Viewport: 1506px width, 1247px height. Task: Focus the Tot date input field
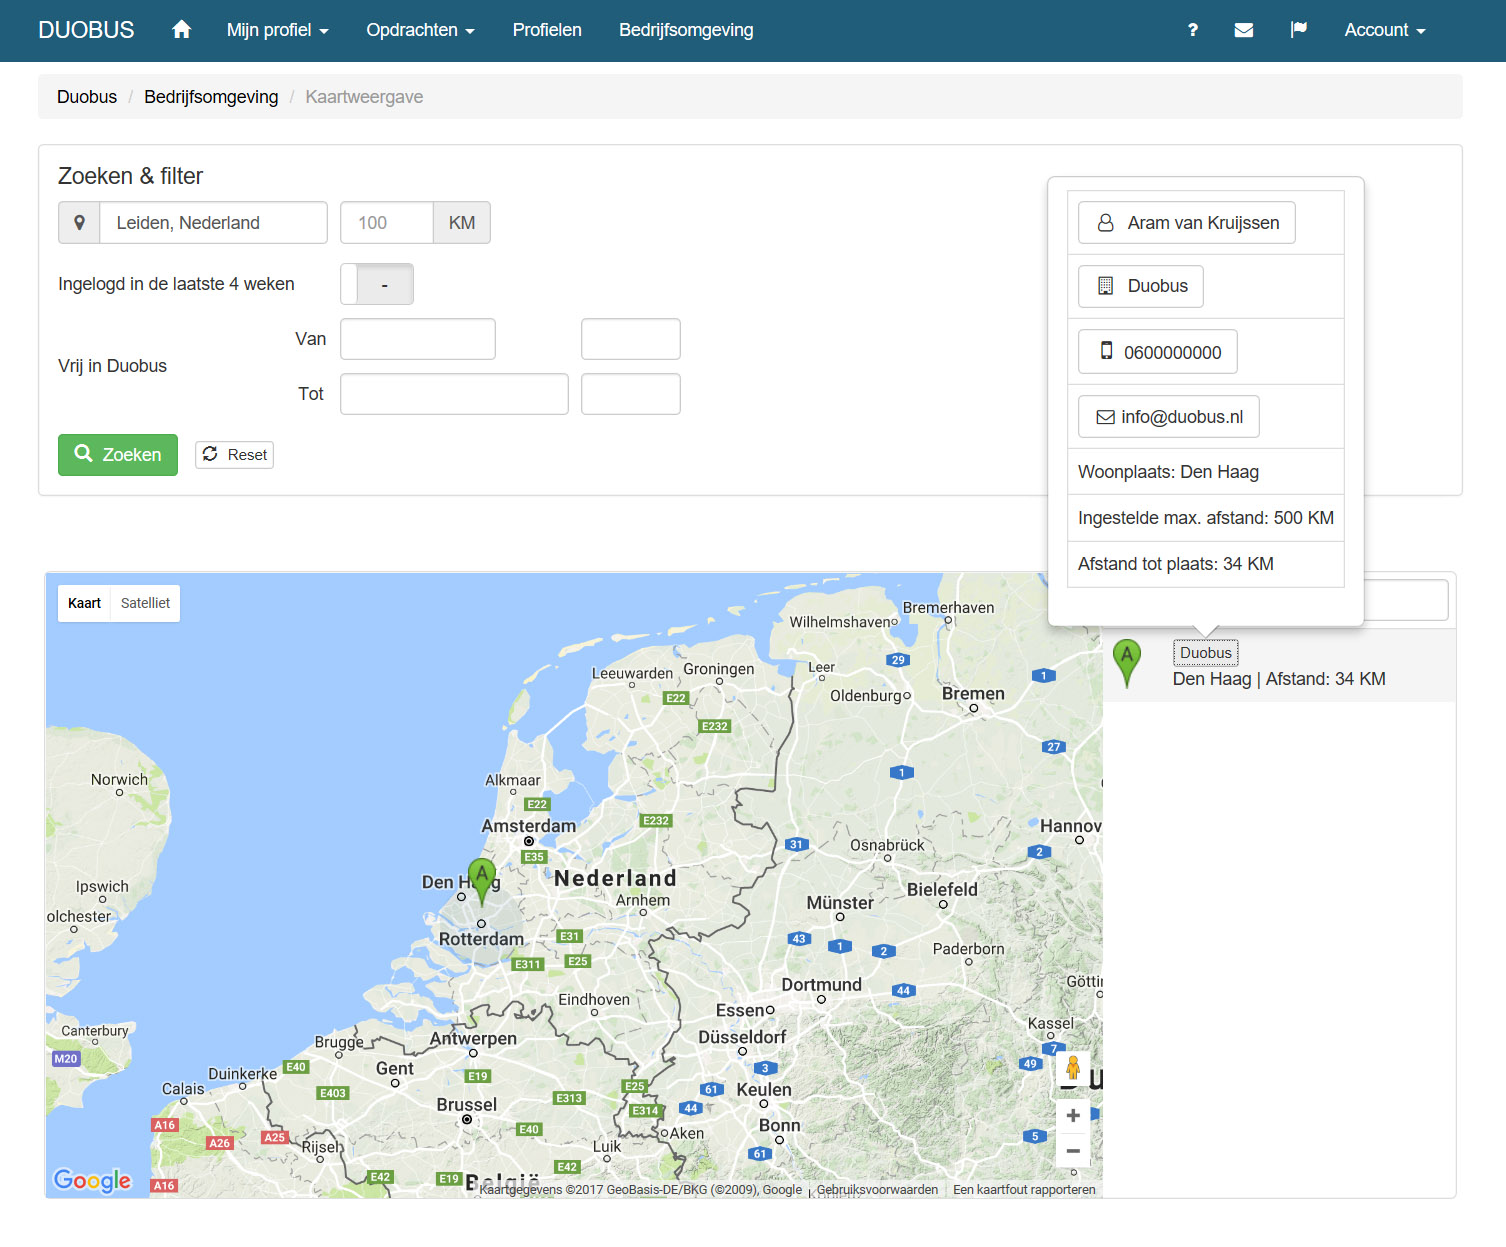(454, 394)
